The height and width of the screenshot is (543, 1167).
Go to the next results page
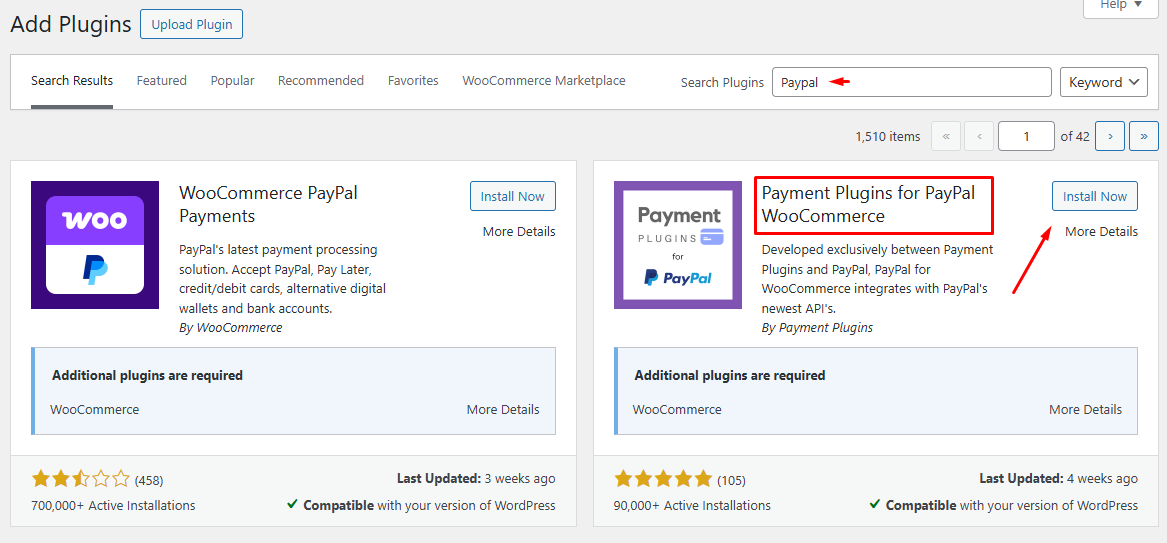click(x=1110, y=136)
